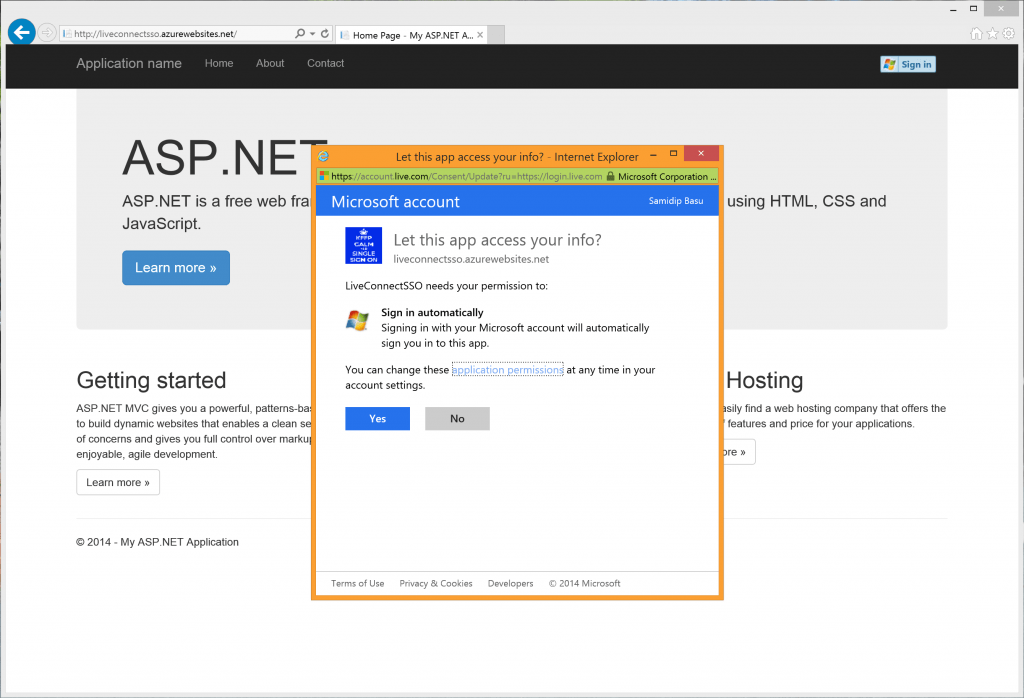Click the Keep Calm app logo
The image size is (1024, 698).
point(363,245)
